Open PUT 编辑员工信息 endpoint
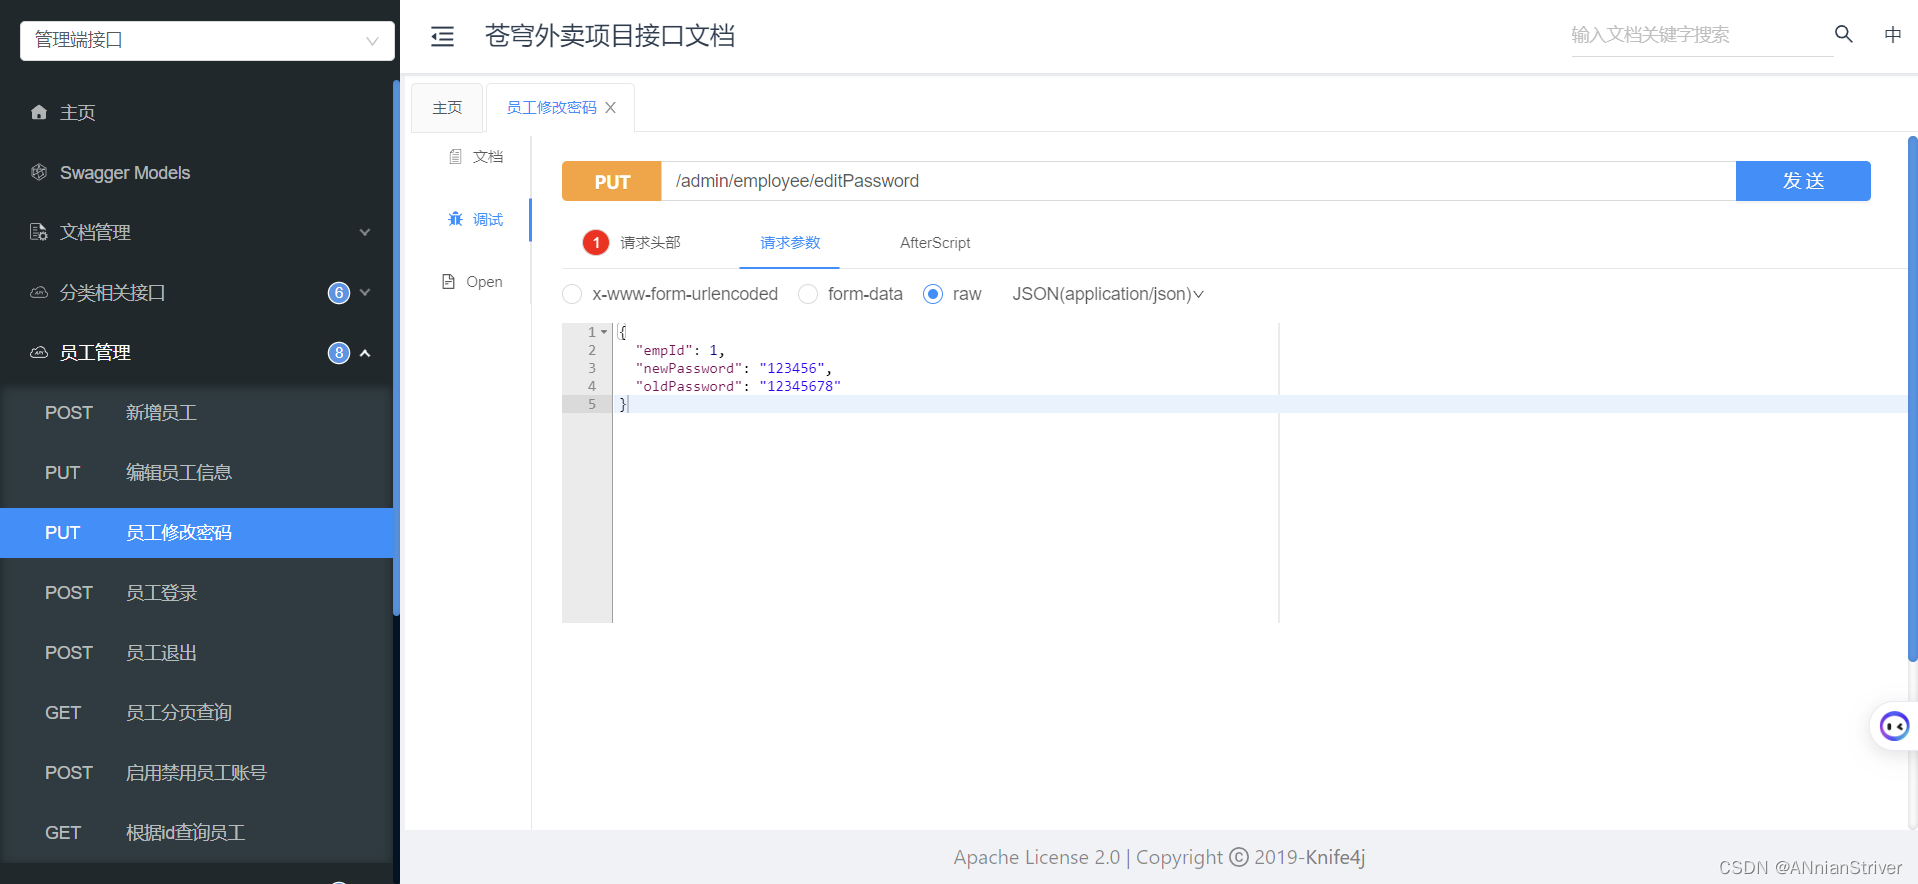Image resolution: width=1918 pixels, height=884 pixels. pyautogui.click(x=196, y=472)
